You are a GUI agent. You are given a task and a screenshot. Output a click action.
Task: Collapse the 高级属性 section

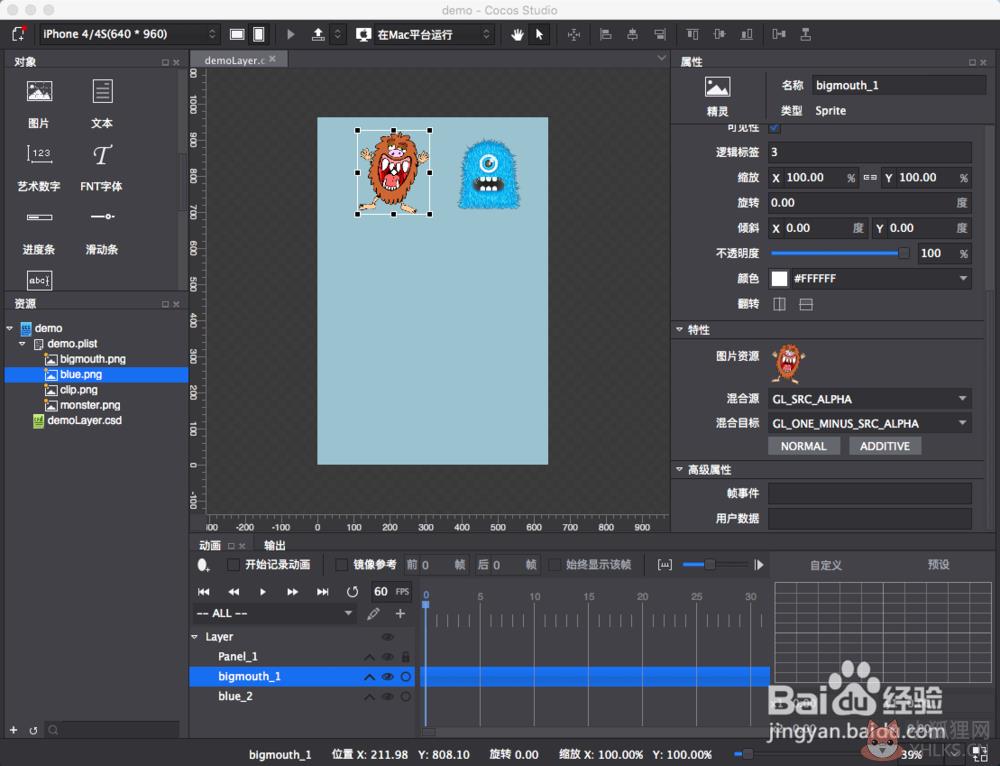[679, 469]
